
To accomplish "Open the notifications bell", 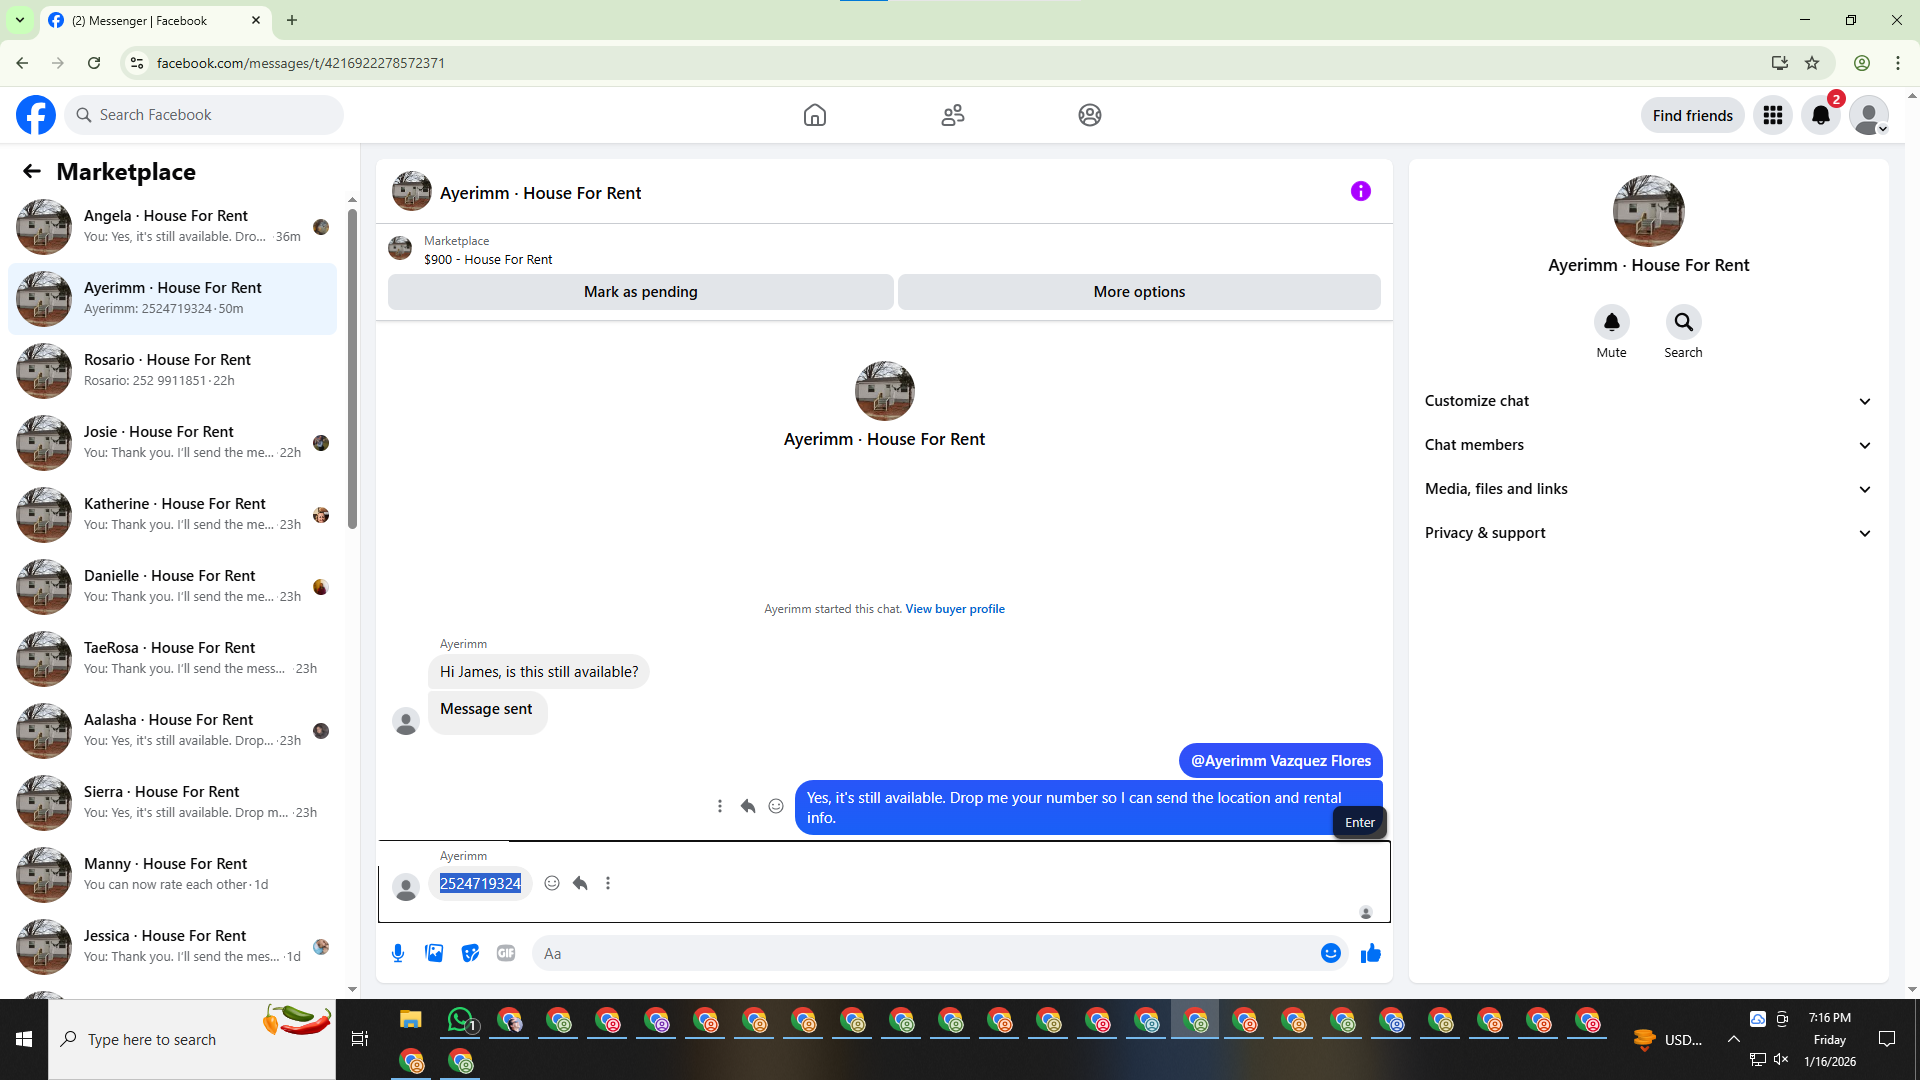I will point(1820,115).
